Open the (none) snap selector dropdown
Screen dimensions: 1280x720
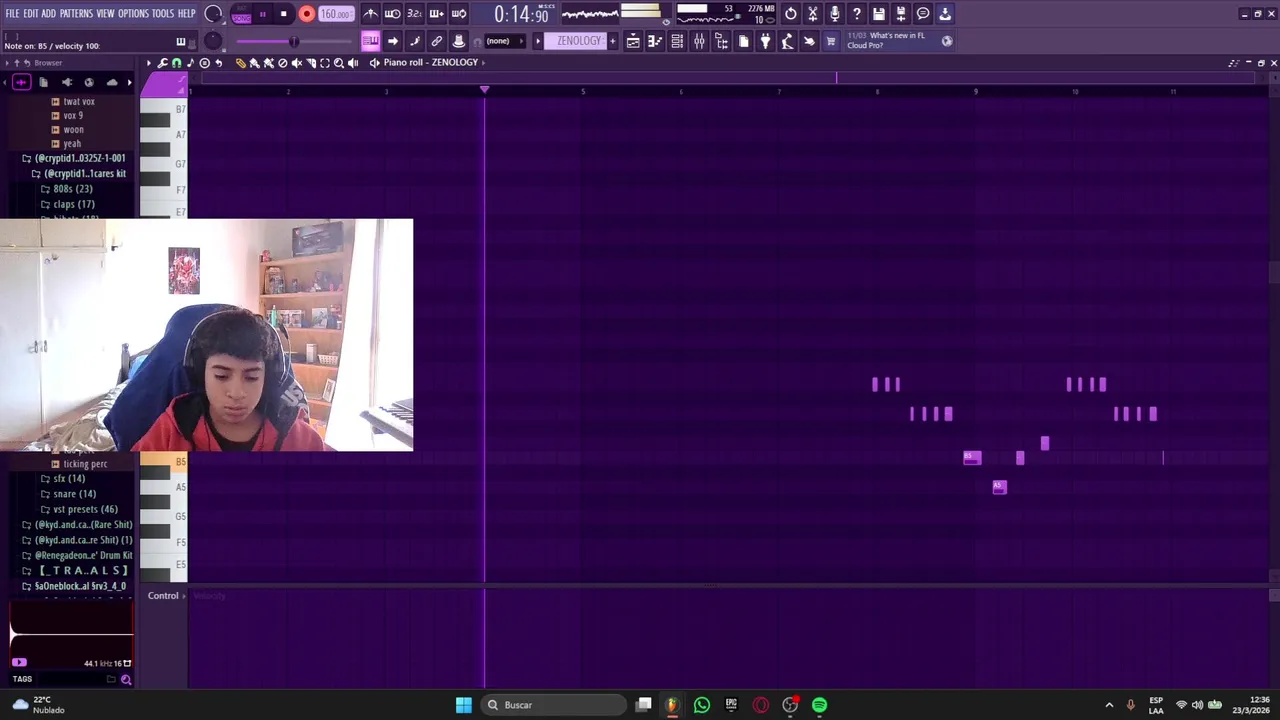[503, 41]
